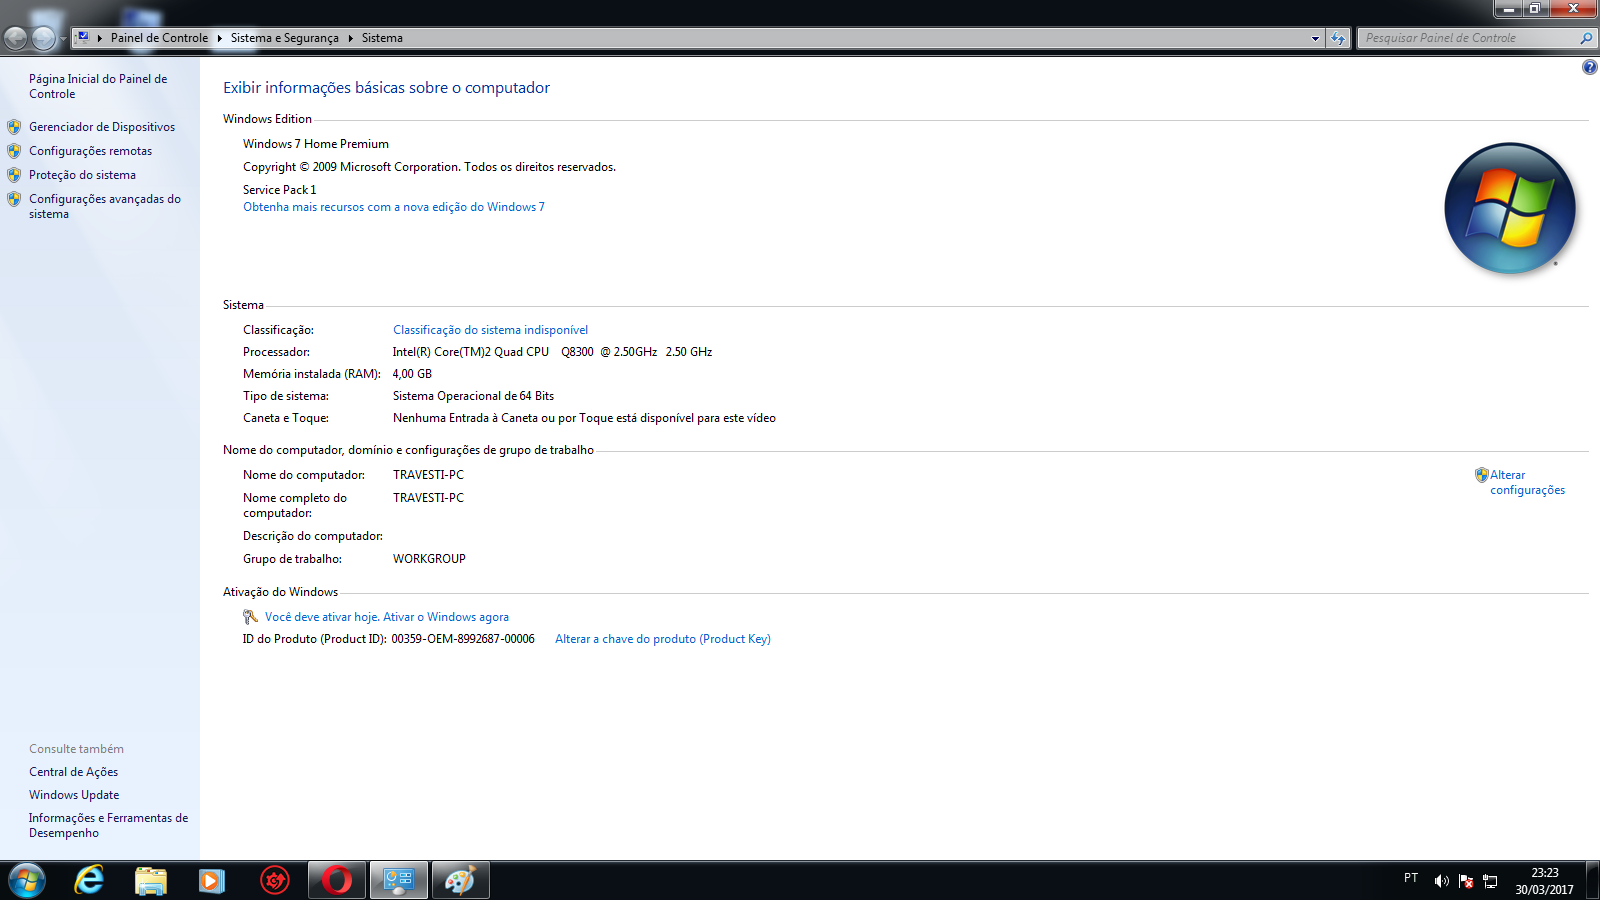This screenshot has height=900, width=1600.
Task: Select the 4,00 GB memory value
Action: [412, 374]
